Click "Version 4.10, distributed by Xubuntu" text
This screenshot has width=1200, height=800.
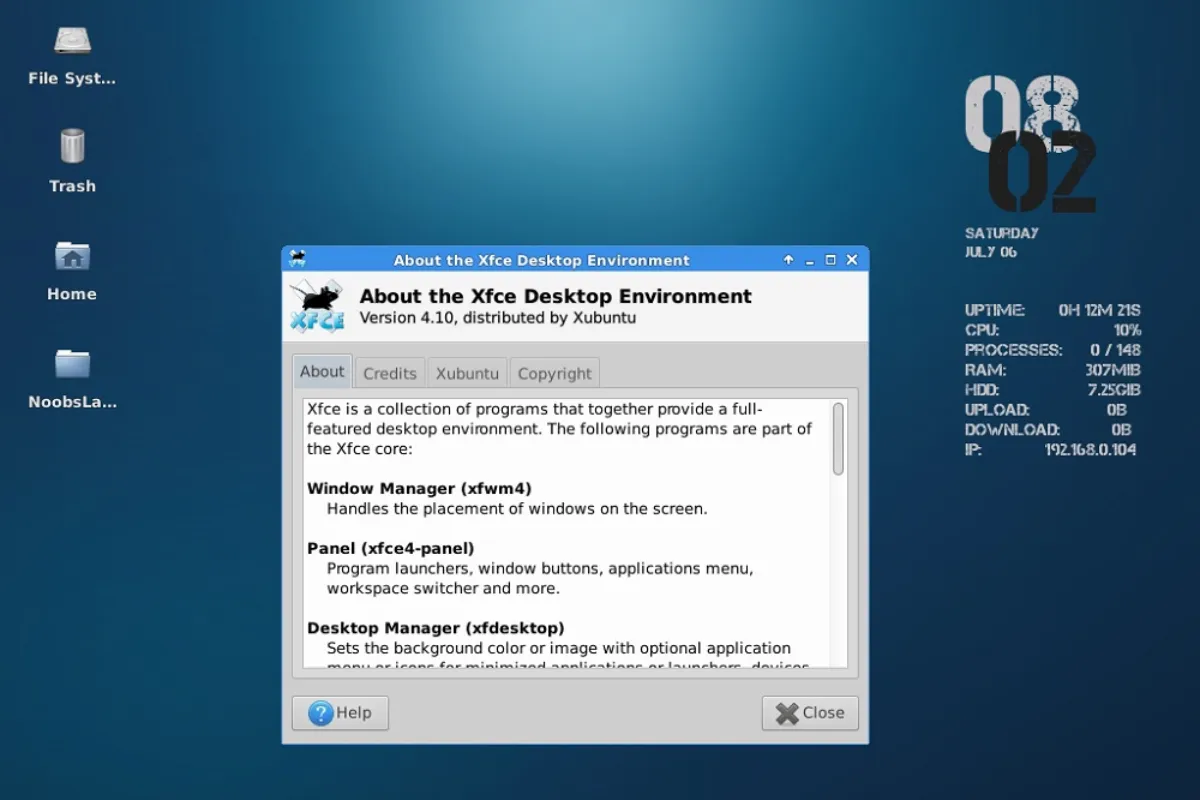(x=498, y=318)
